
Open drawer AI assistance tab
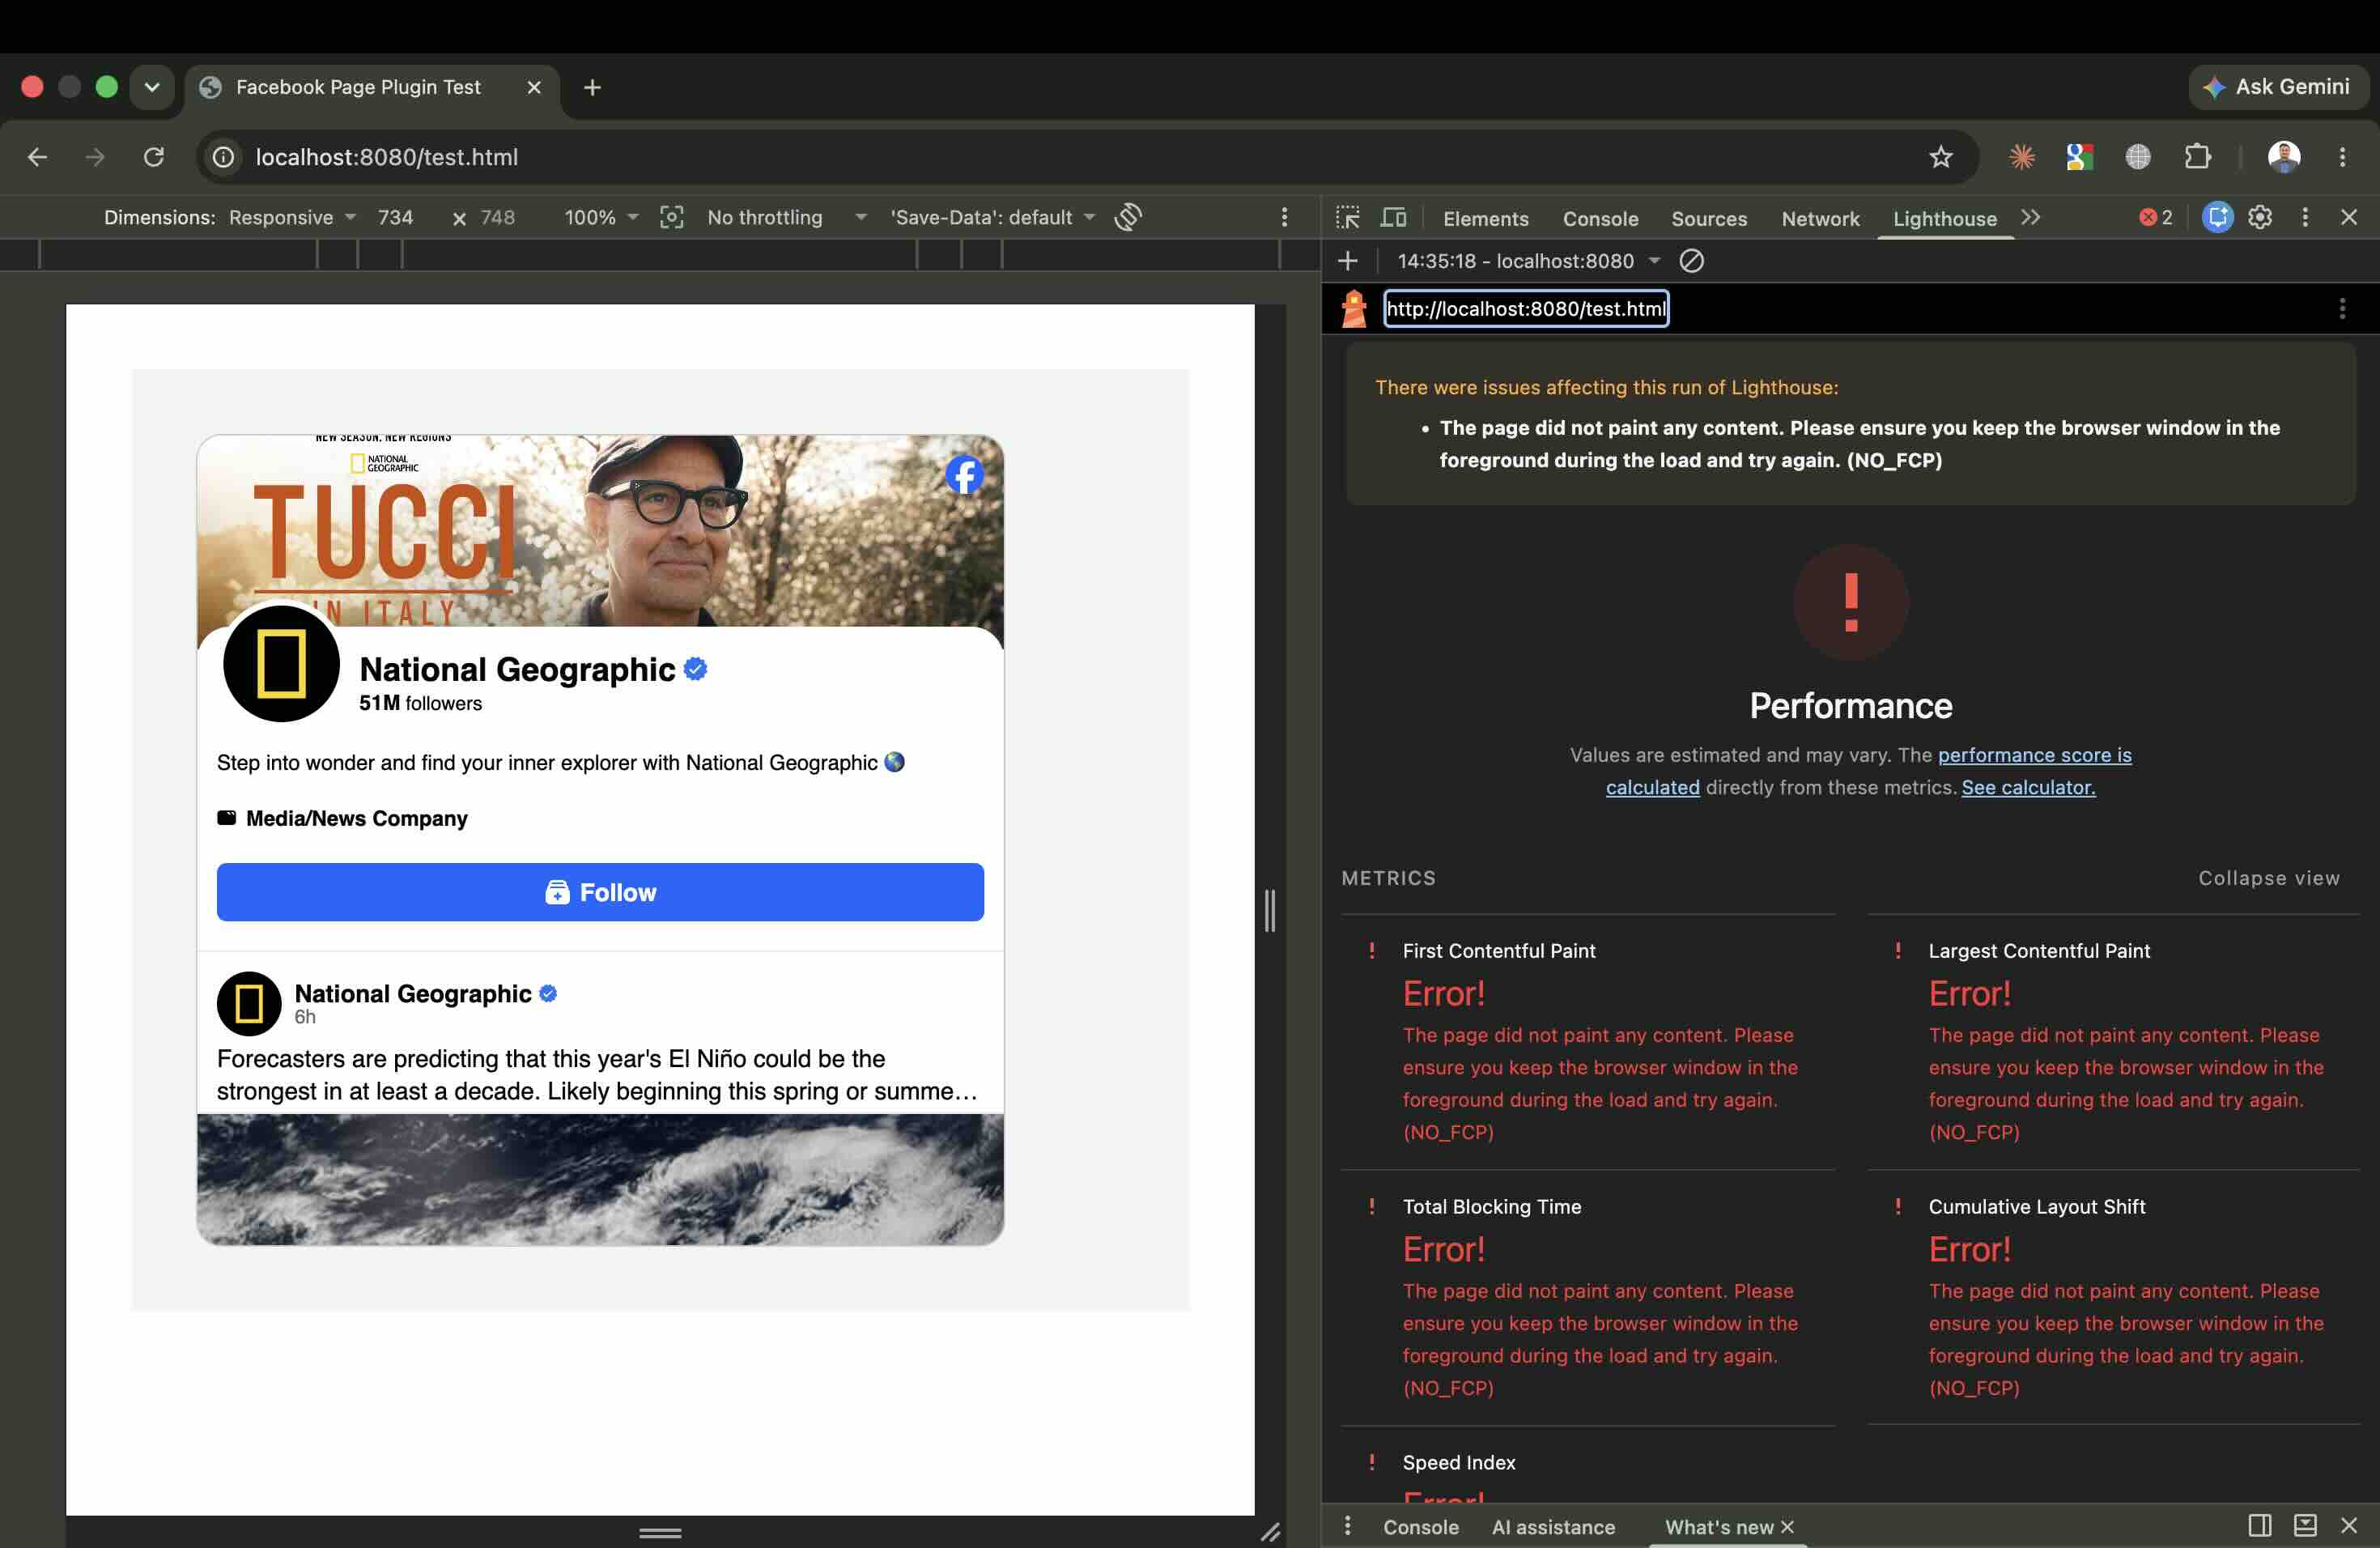coord(1553,1527)
